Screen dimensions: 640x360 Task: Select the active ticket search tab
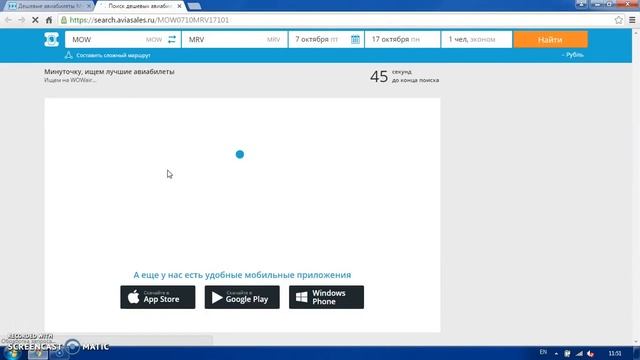pos(140,6)
